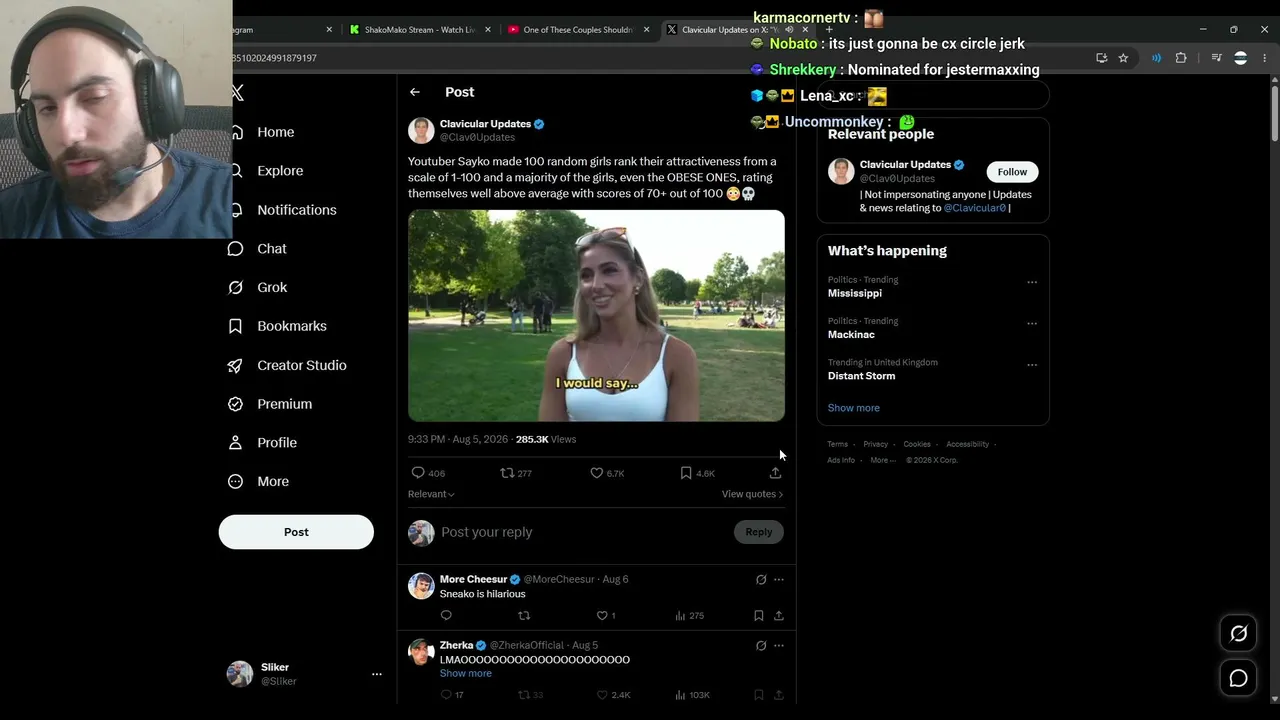Open Sliker account menu dots

tap(377, 674)
